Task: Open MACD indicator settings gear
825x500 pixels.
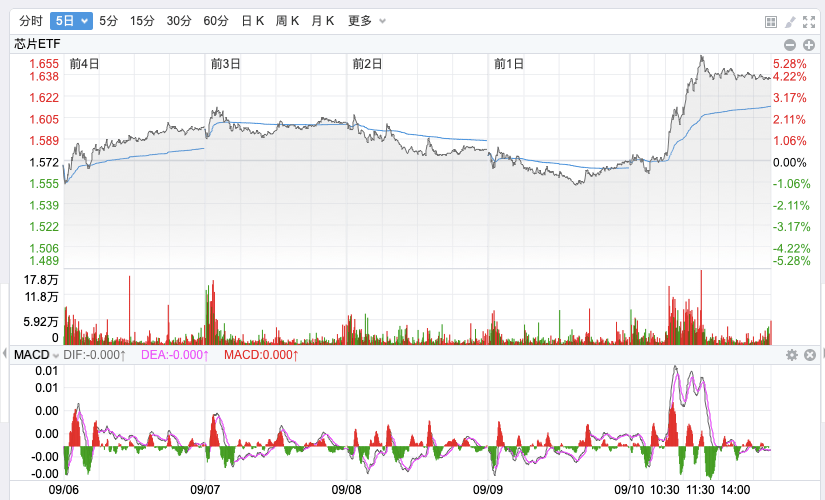Action: 791,355
